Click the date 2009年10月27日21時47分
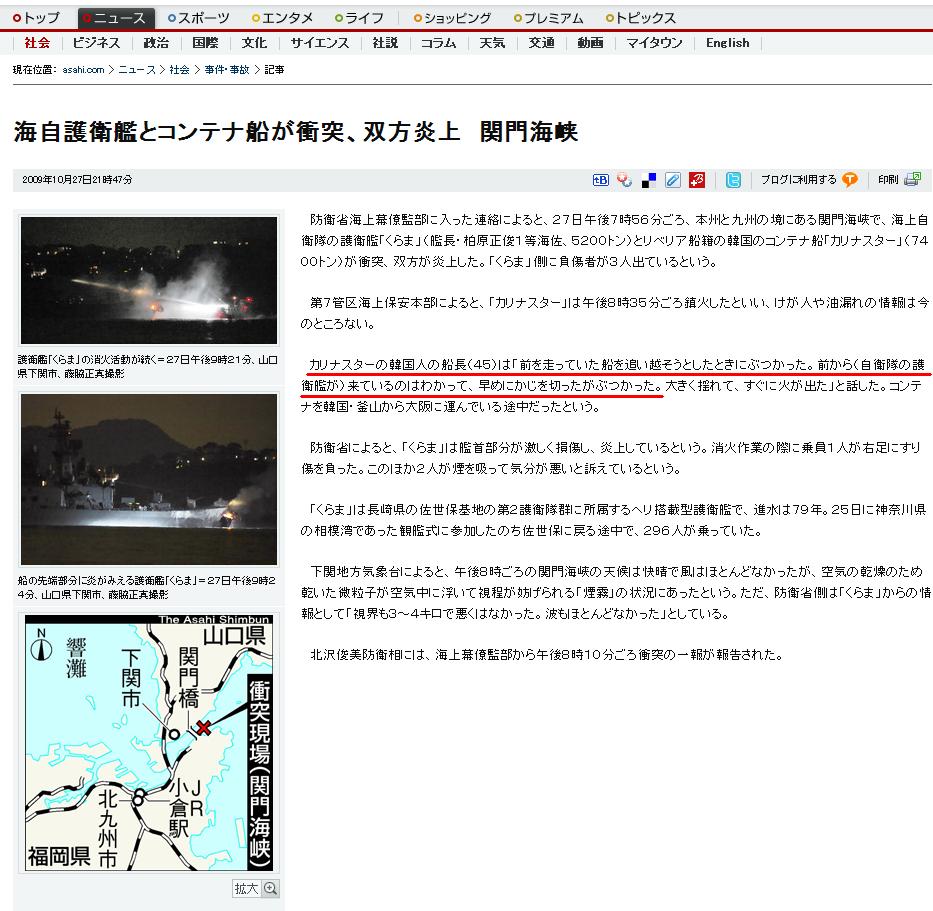Image resolution: width=933 pixels, height=911 pixels. (77, 179)
